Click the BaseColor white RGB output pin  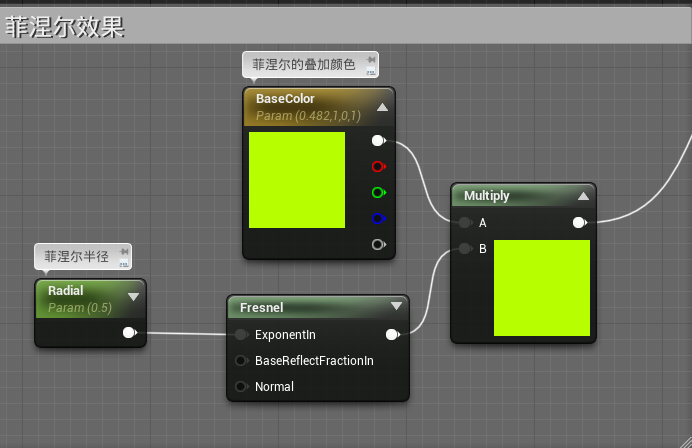378,141
